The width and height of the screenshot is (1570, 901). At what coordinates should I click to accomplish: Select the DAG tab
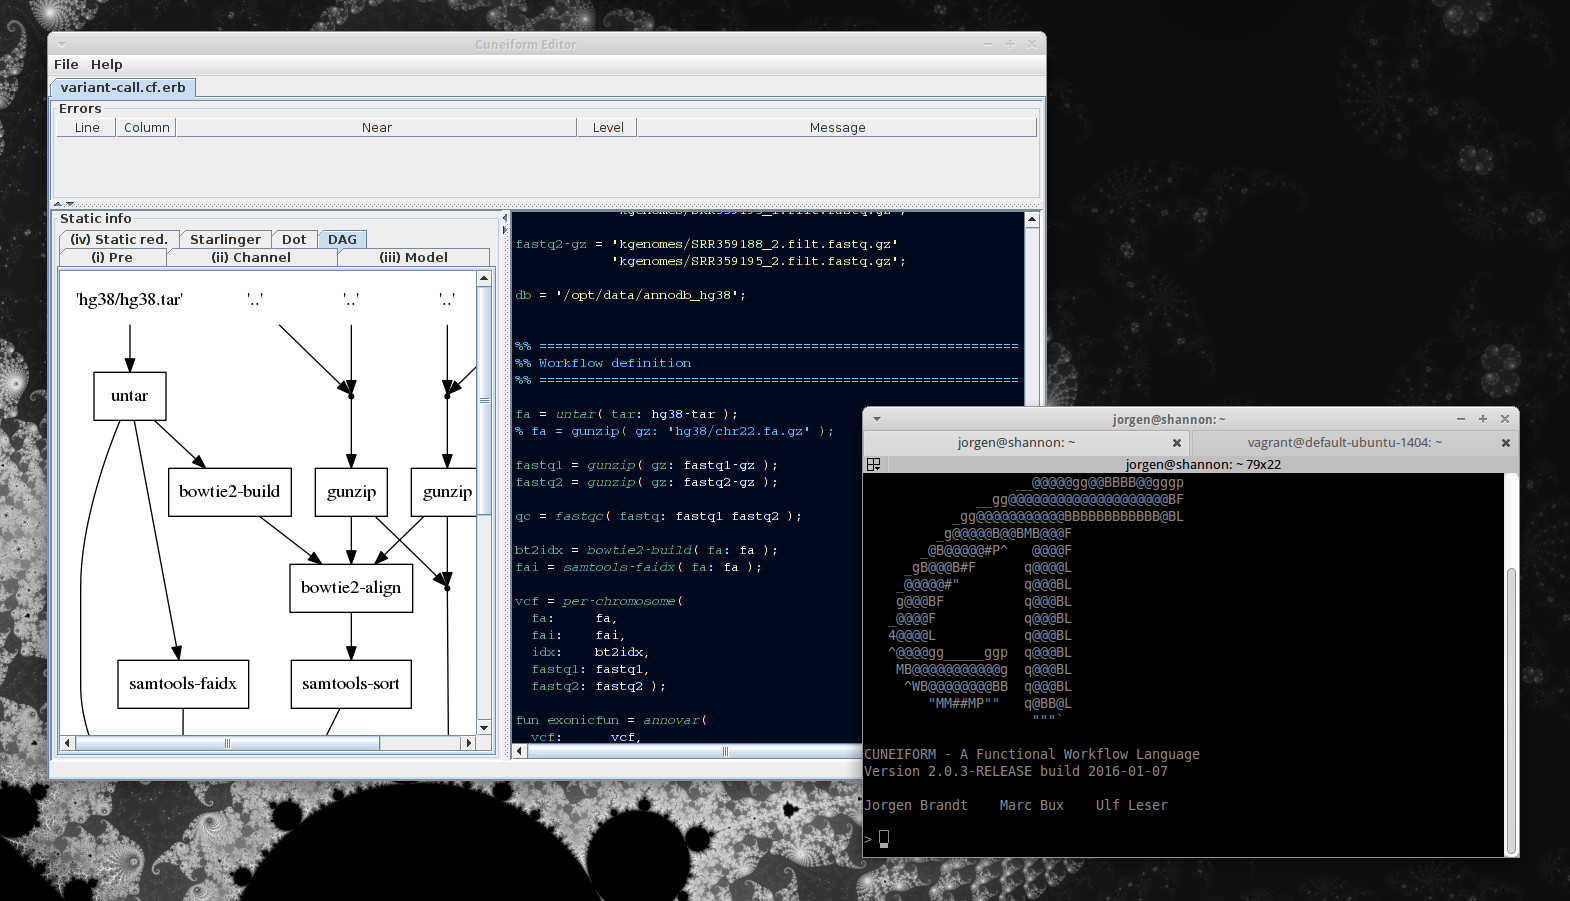(x=342, y=239)
